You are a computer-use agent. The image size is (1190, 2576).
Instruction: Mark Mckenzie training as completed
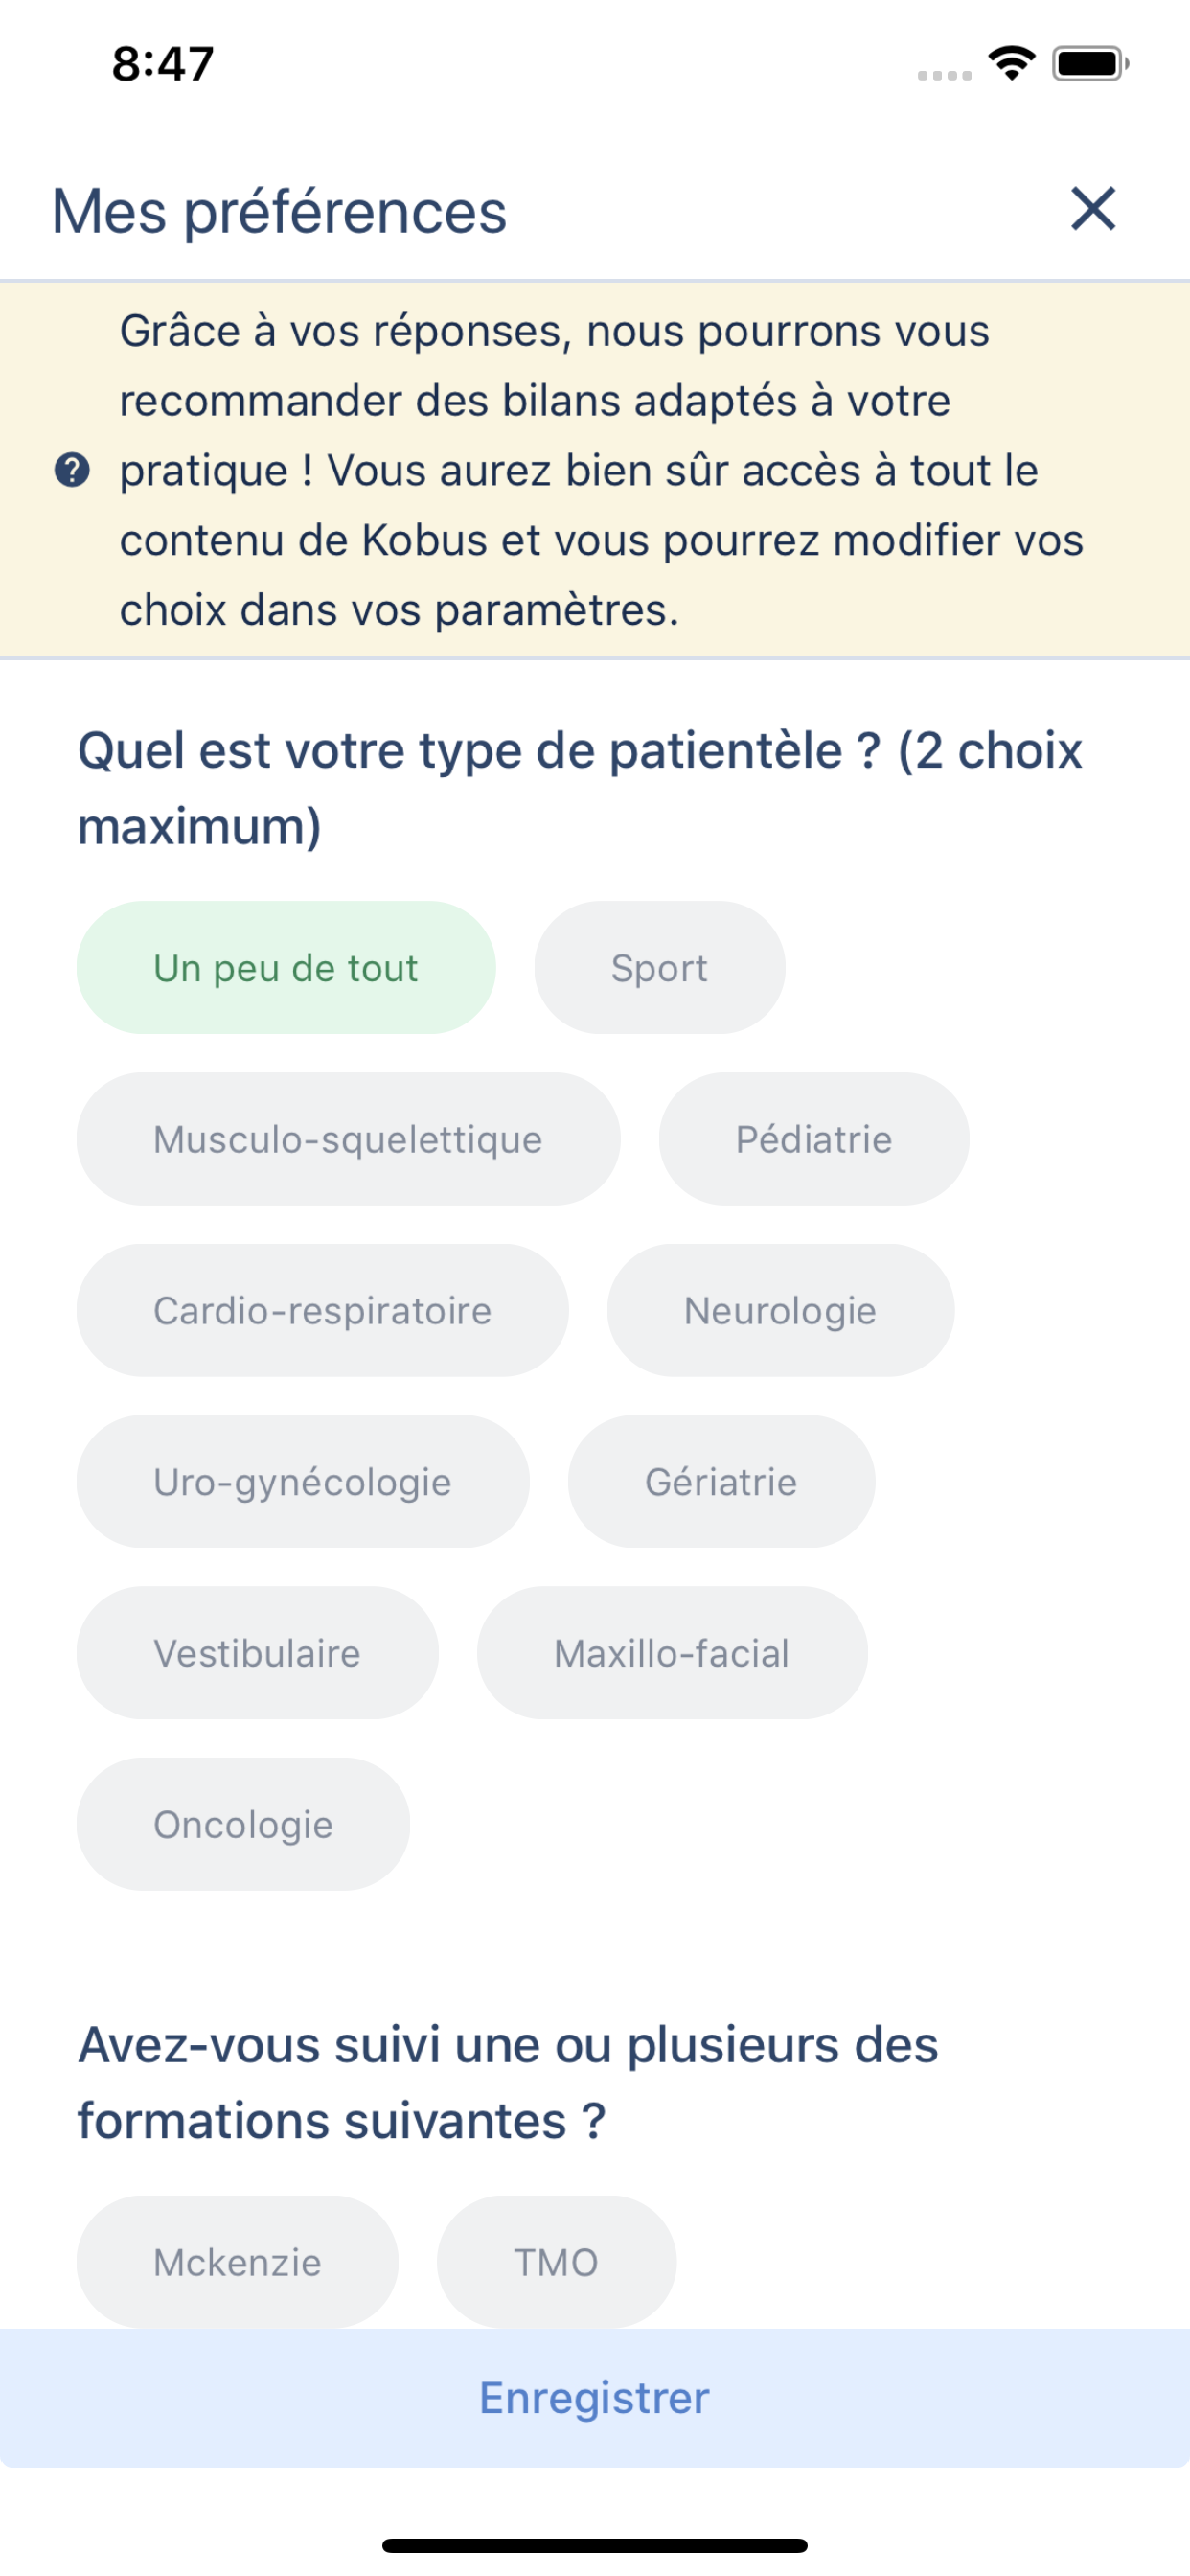[x=237, y=2261]
